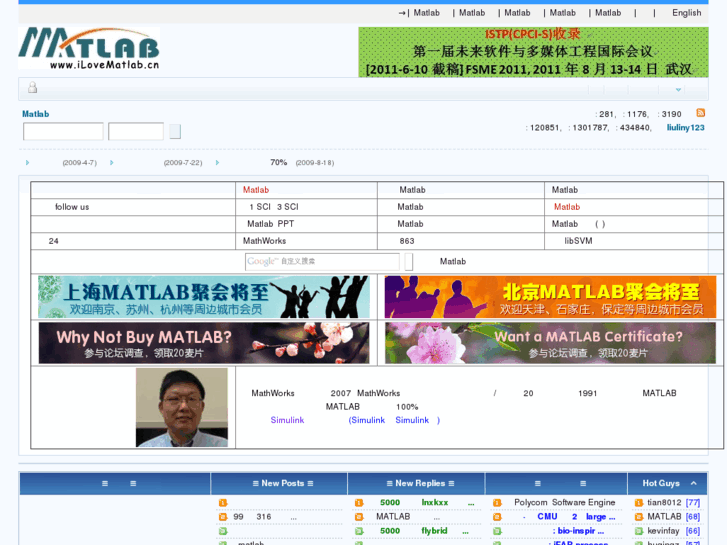
Task: Click red Matlab link in top table row
Action: [256, 190]
